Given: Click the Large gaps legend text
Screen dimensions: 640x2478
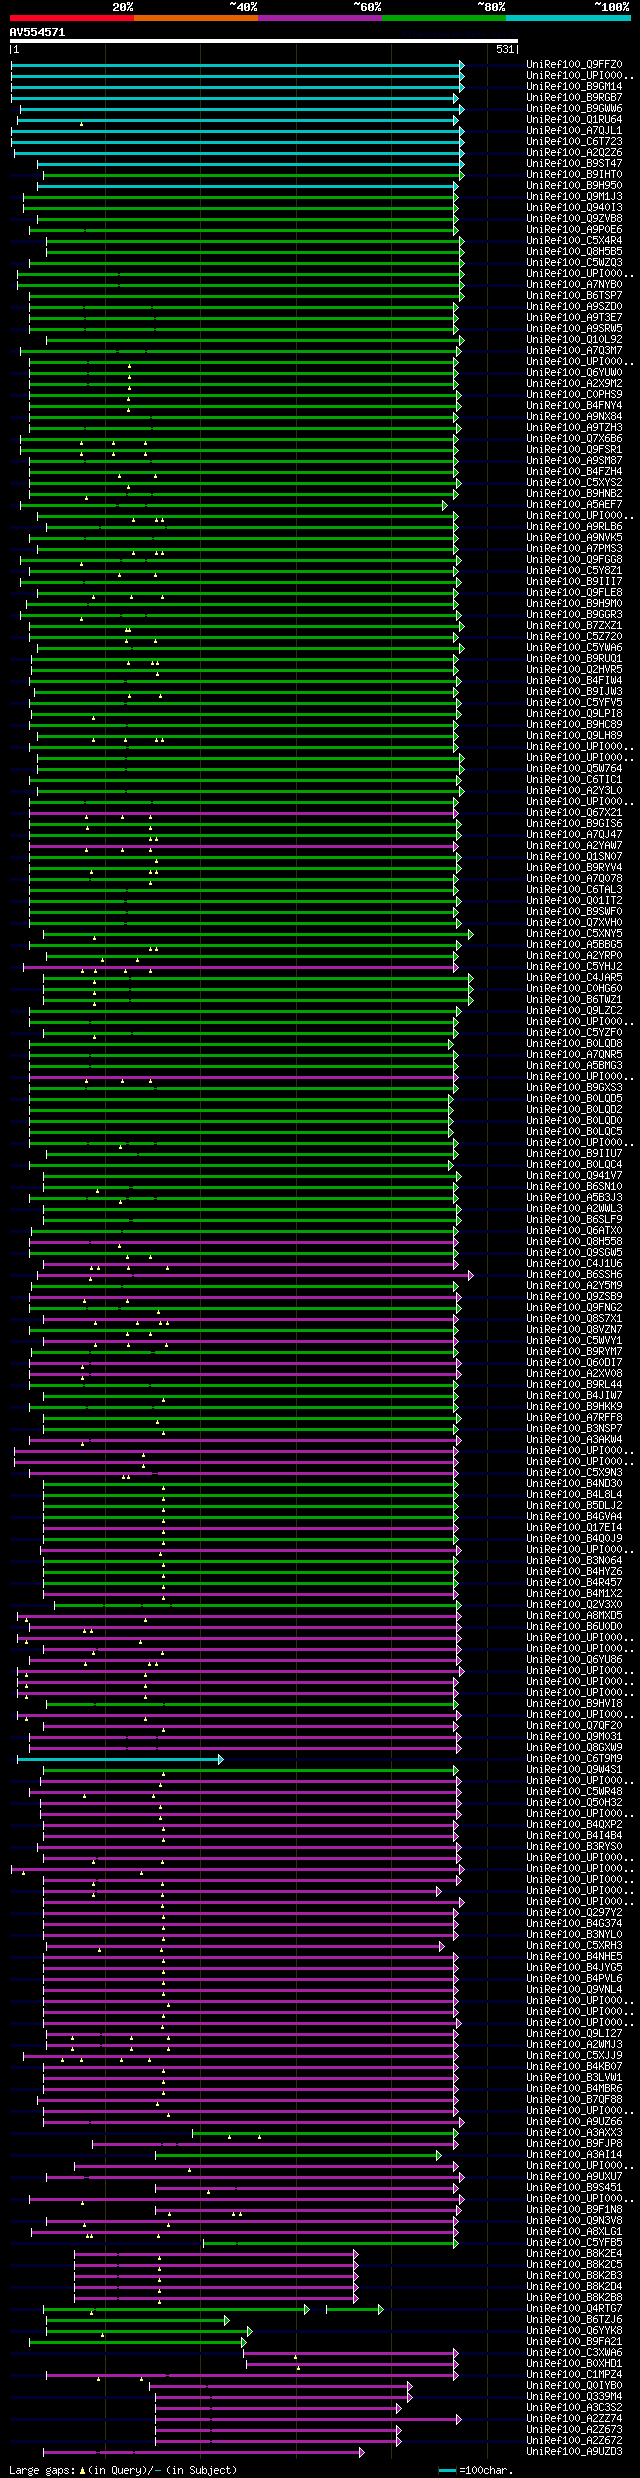Looking at the screenshot, I should [123, 2471].
